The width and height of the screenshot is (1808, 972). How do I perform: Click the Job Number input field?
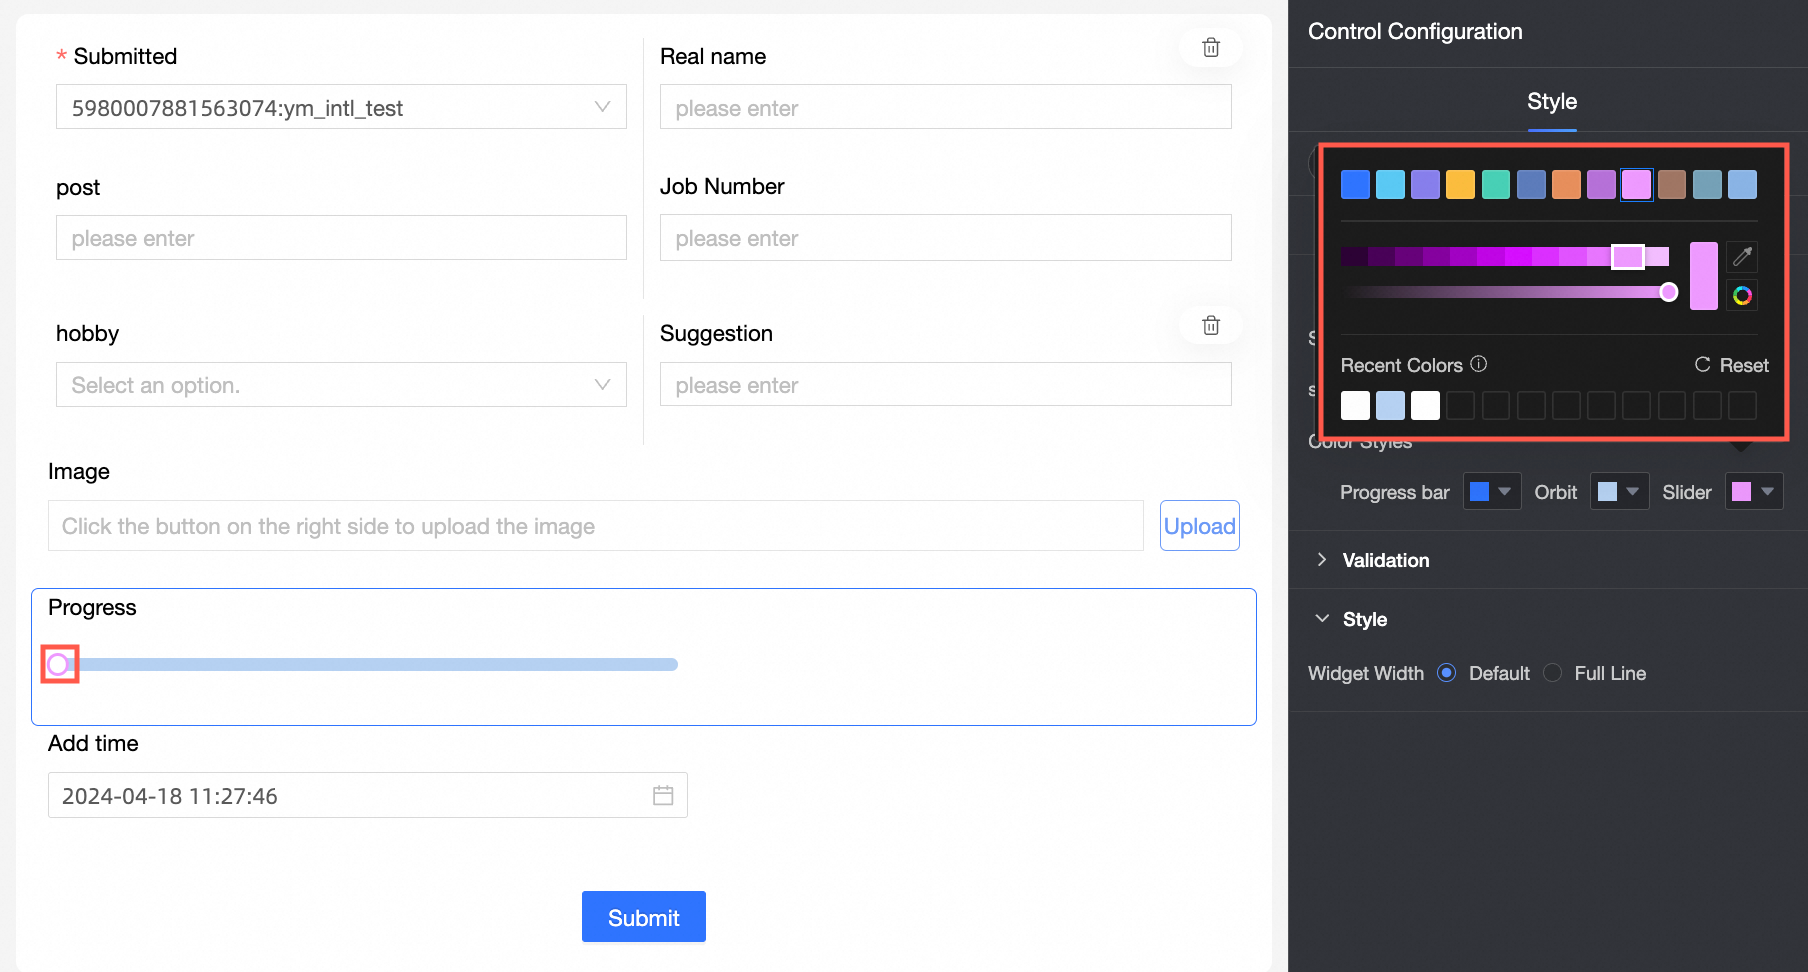pos(945,238)
